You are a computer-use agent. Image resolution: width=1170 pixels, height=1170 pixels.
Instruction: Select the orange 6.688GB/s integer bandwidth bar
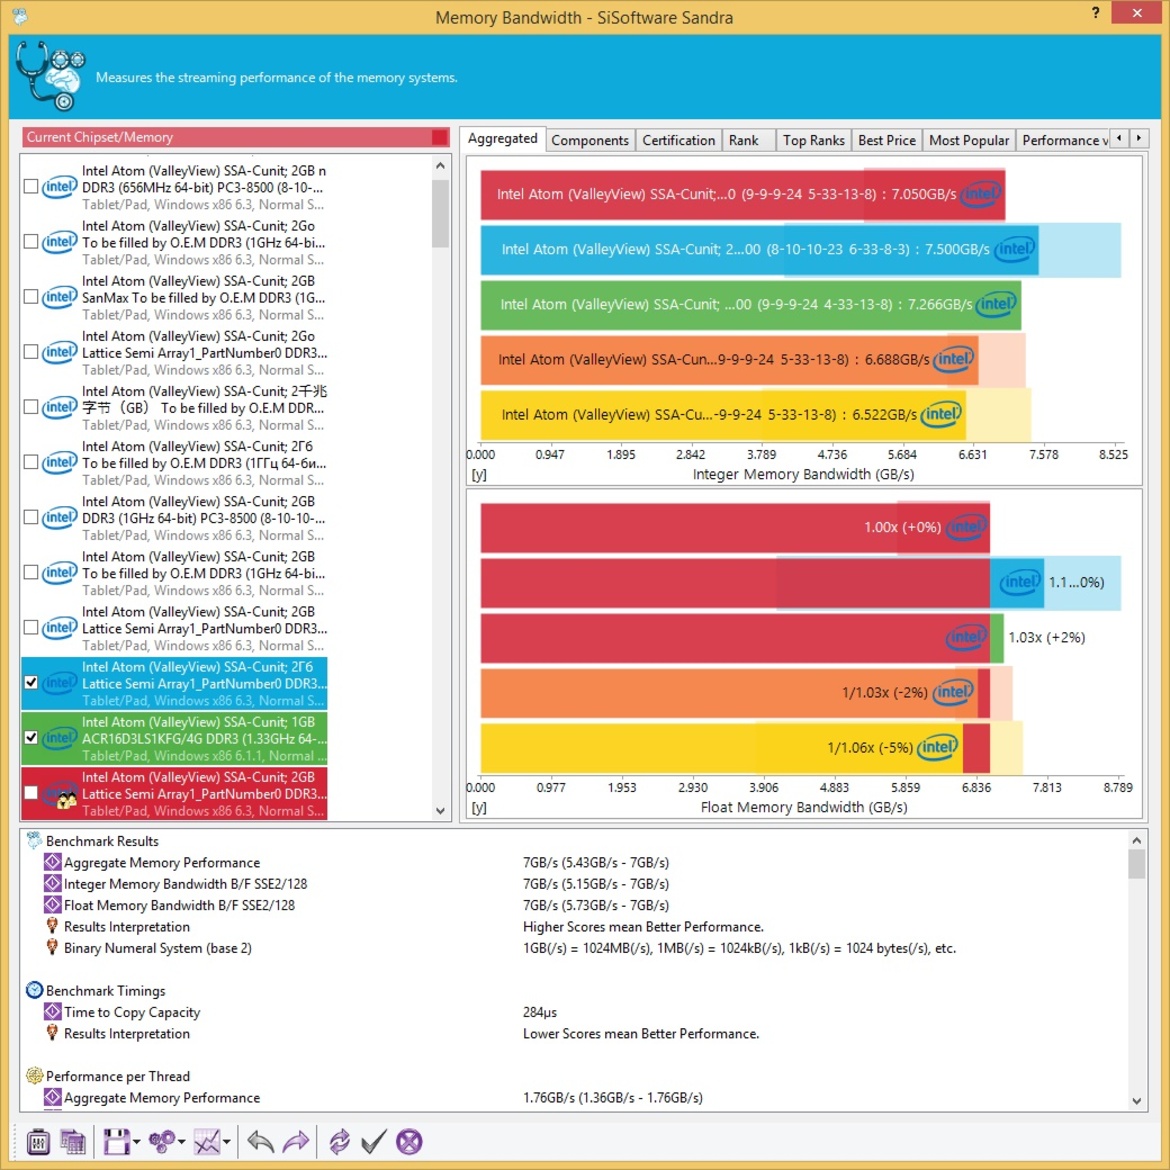click(729, 360)
